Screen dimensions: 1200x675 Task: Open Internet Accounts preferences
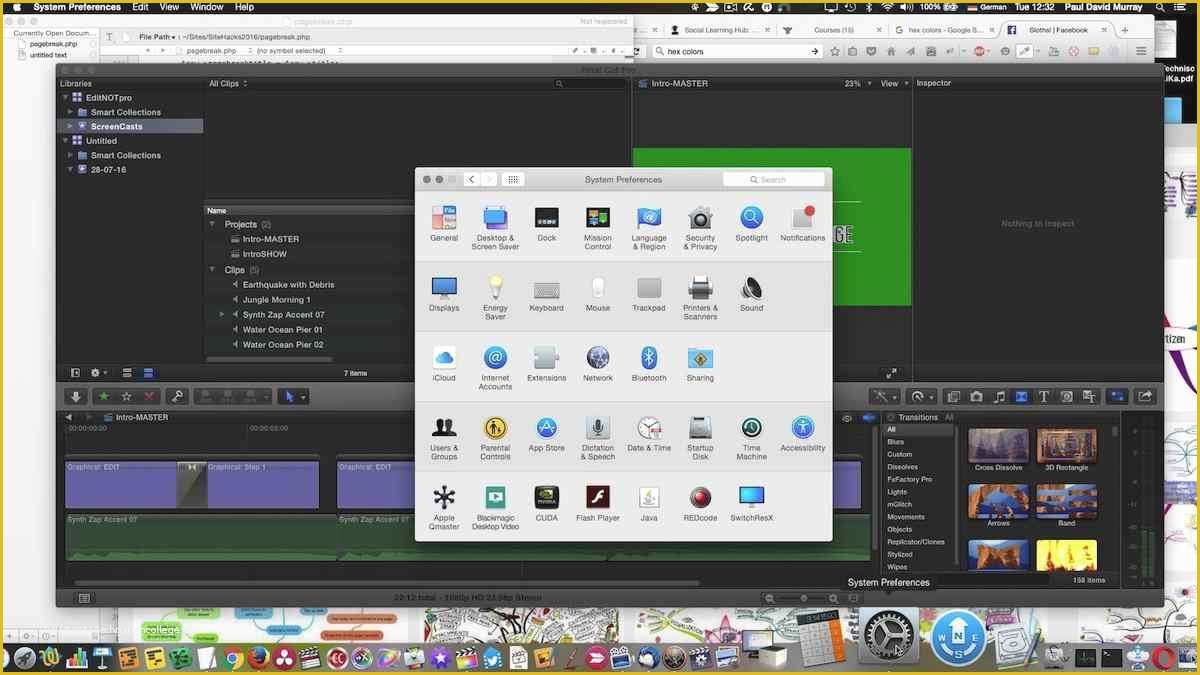coord(495,368)
